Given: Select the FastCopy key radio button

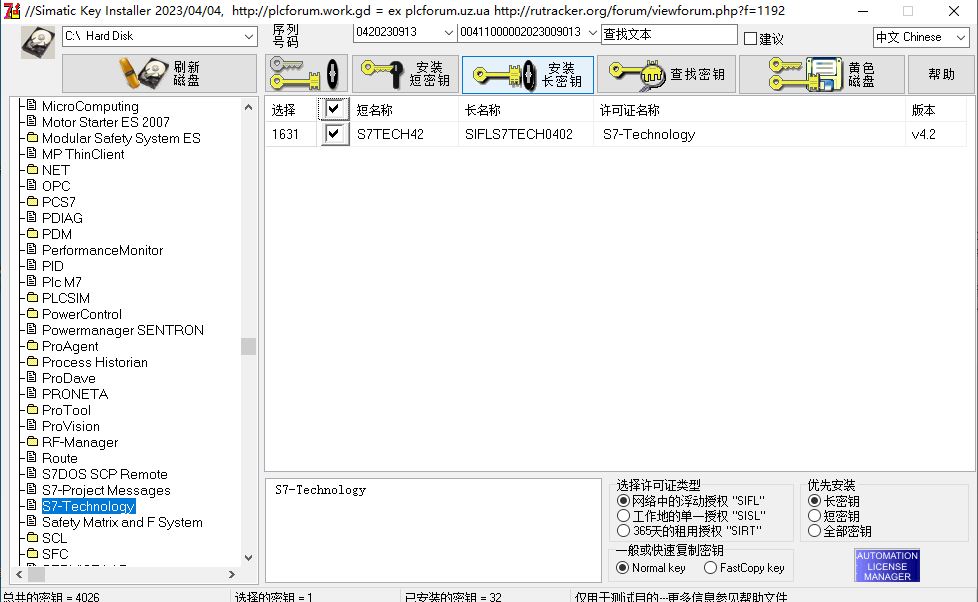Looking at the screenshot, I should [710, 568].
